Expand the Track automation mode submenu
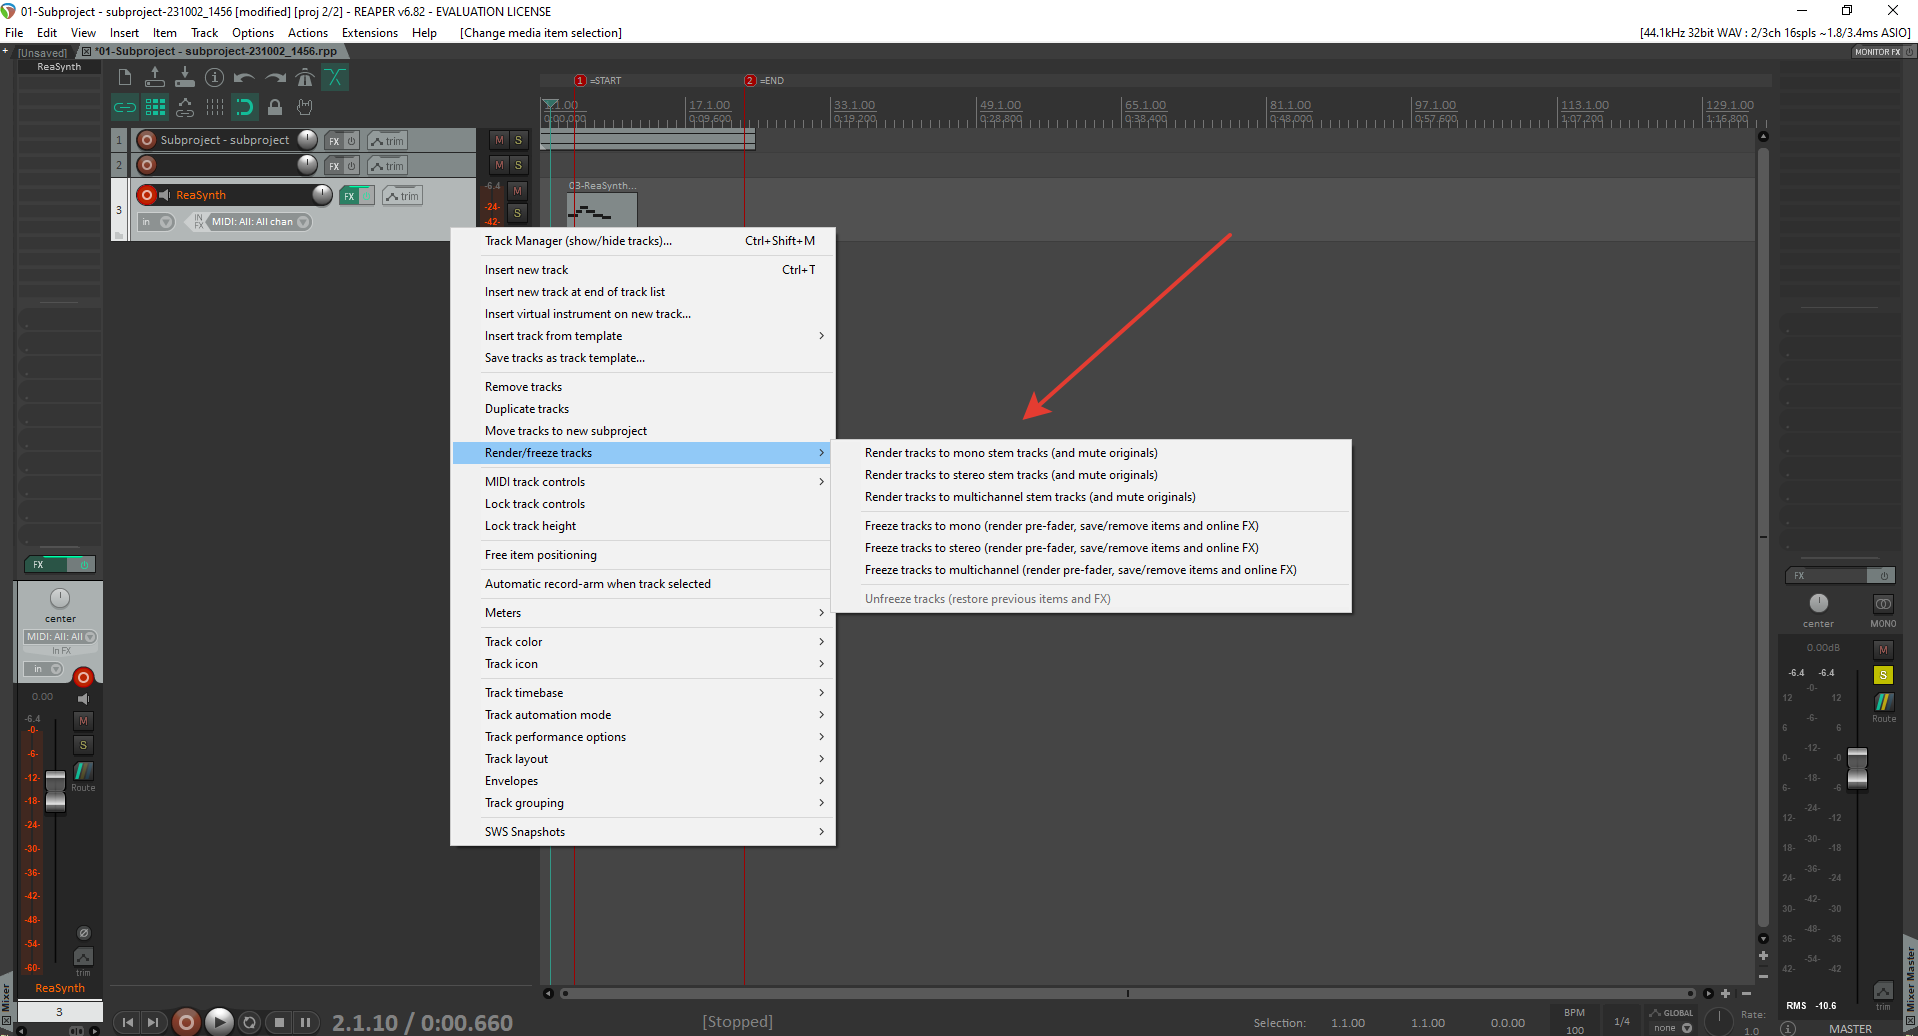The image size is (1918, 1036). 642,715
